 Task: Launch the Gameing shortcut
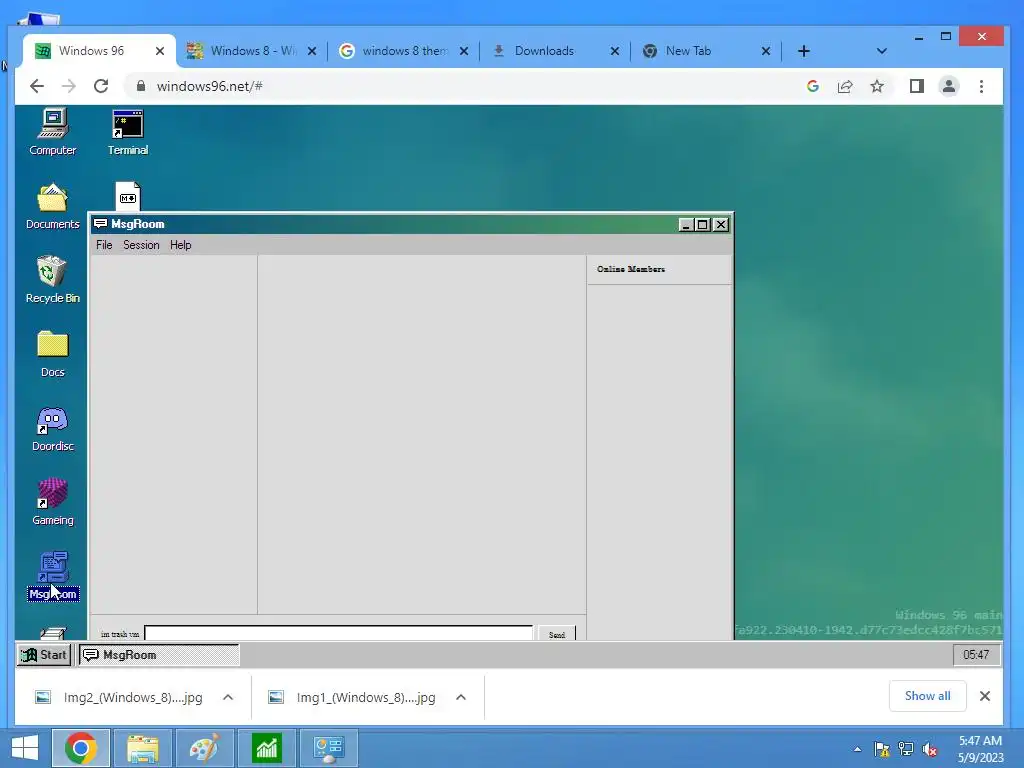tap(52, 502)
